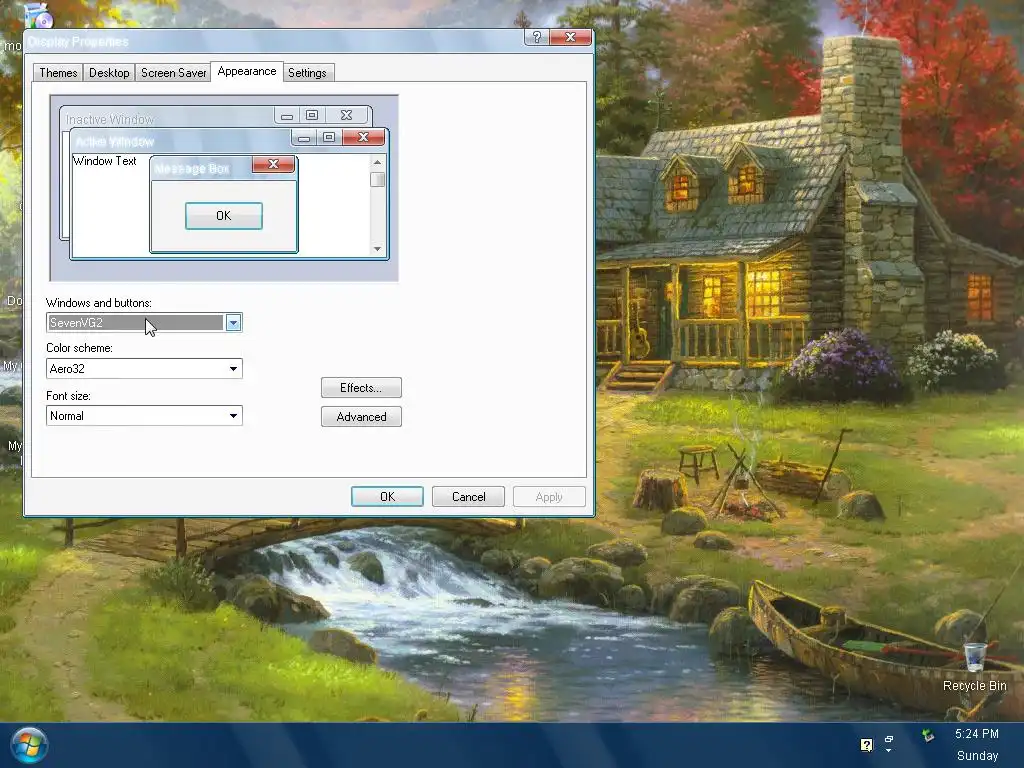The image size is (1024, 768).
Task: Click the Font size label
Action: 68,396
